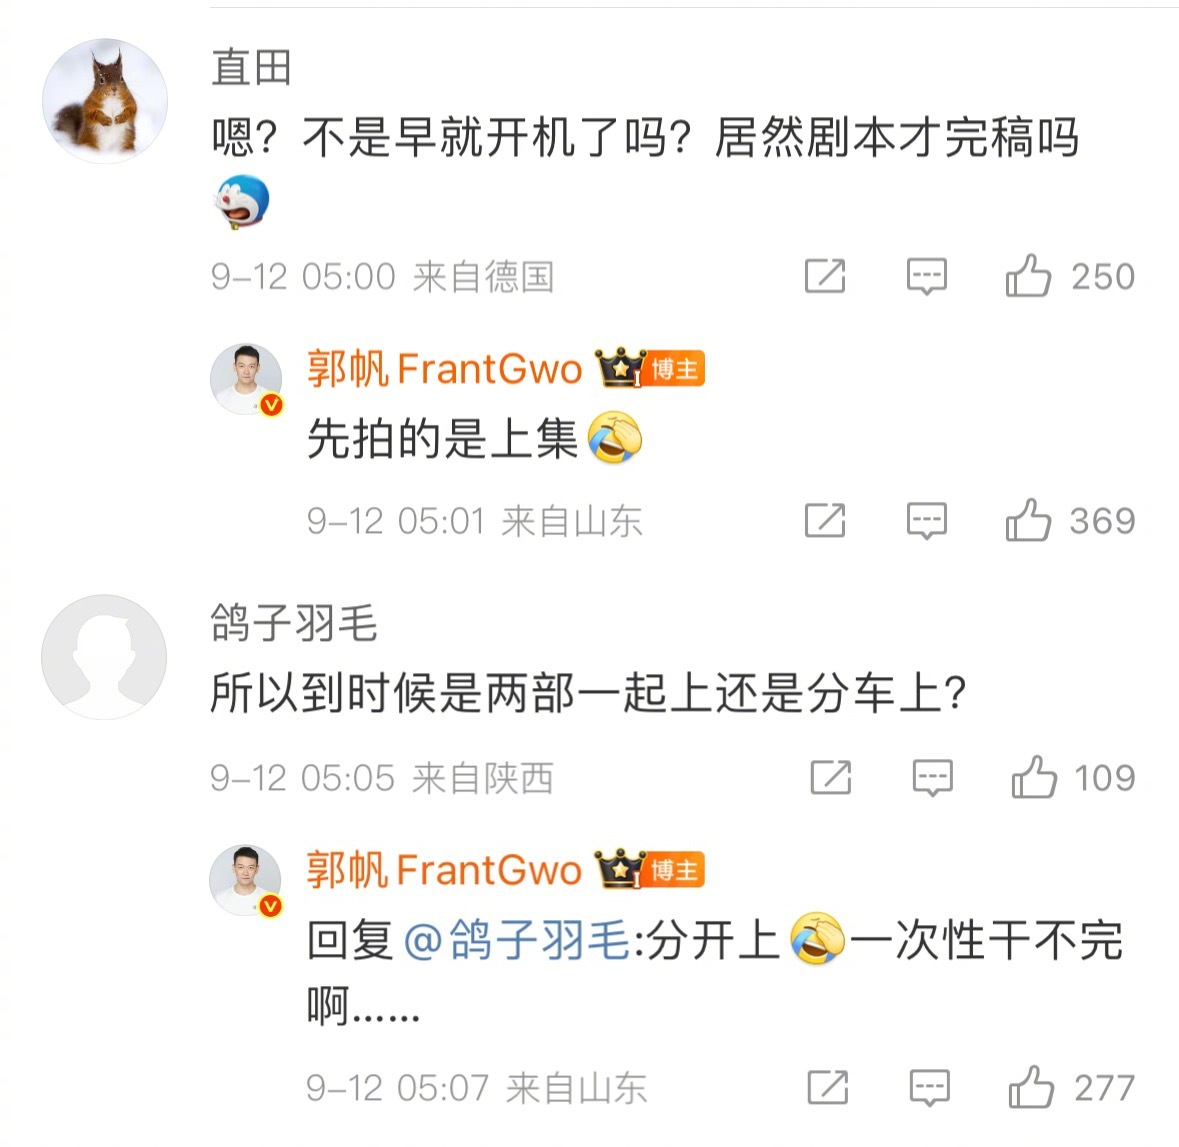Comment on 郭帆's 05:01 reply
The width and height of the screenshot is (1179, 1147).
[x=926, y=520]
